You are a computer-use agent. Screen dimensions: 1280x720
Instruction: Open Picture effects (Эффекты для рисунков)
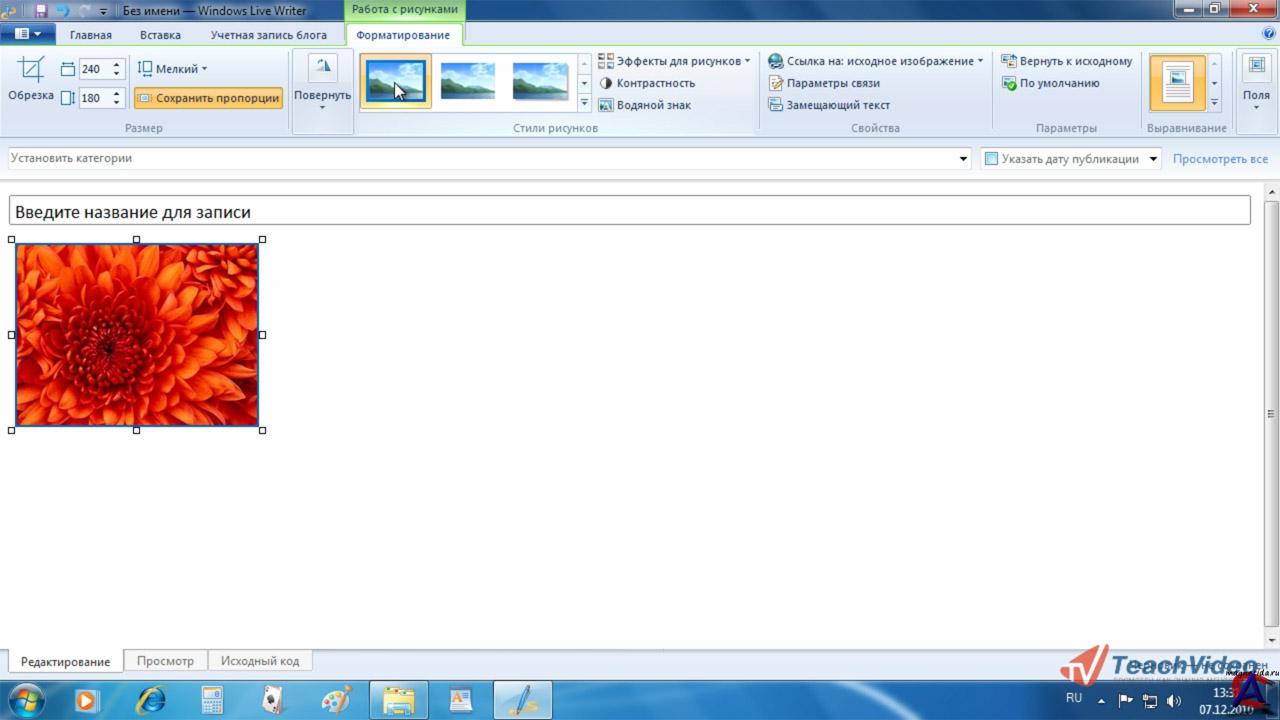coord(674,61)
